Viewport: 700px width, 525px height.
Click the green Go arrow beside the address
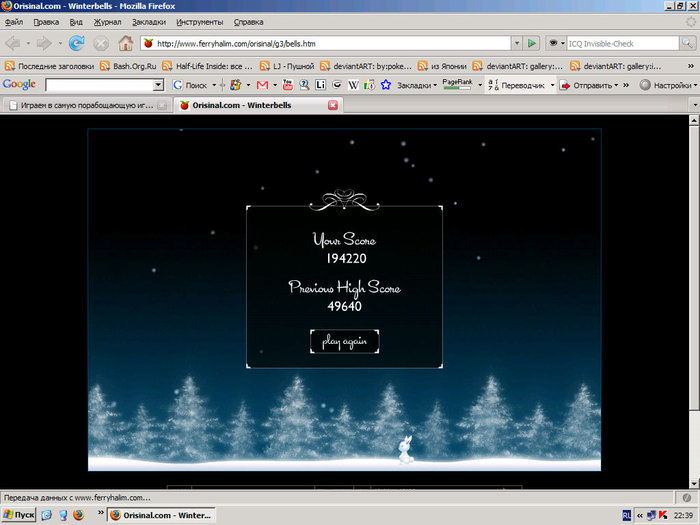tap(531, 43)
